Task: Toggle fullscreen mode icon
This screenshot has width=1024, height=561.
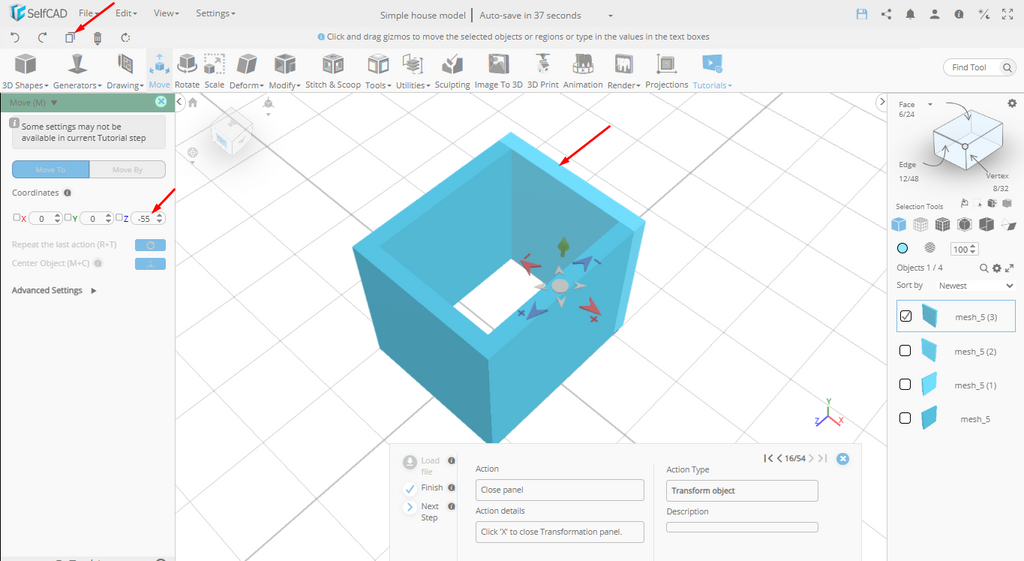Action: click(1008, 14)
